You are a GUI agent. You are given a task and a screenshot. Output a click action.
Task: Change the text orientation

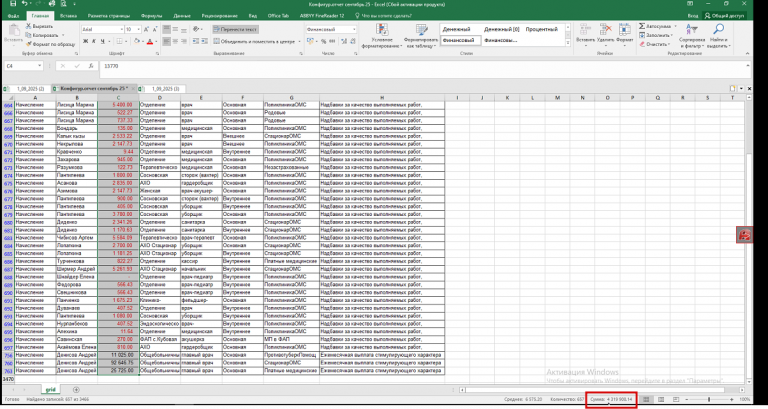(196, 29)
